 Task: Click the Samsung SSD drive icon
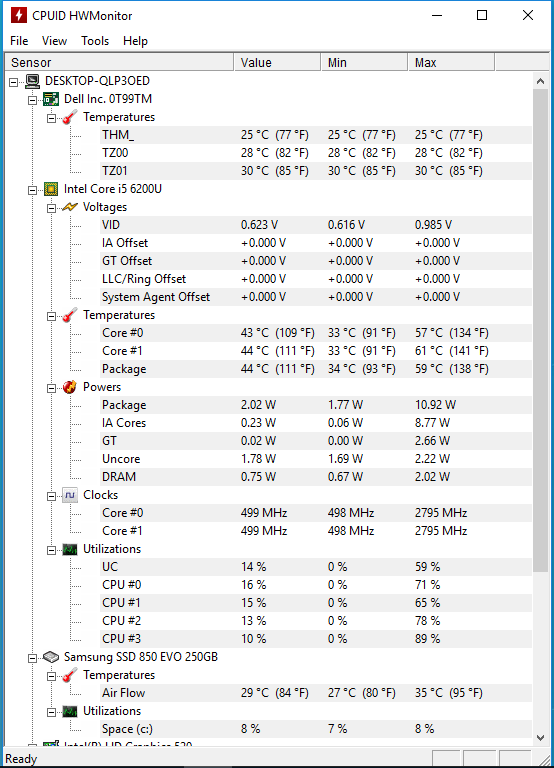pos(51,657)
